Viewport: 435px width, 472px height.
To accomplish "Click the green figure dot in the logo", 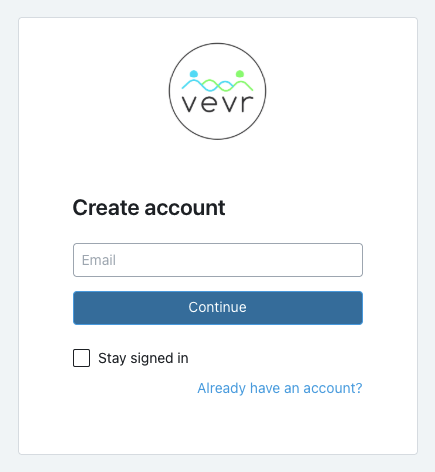I will click(x=240, y=74).
